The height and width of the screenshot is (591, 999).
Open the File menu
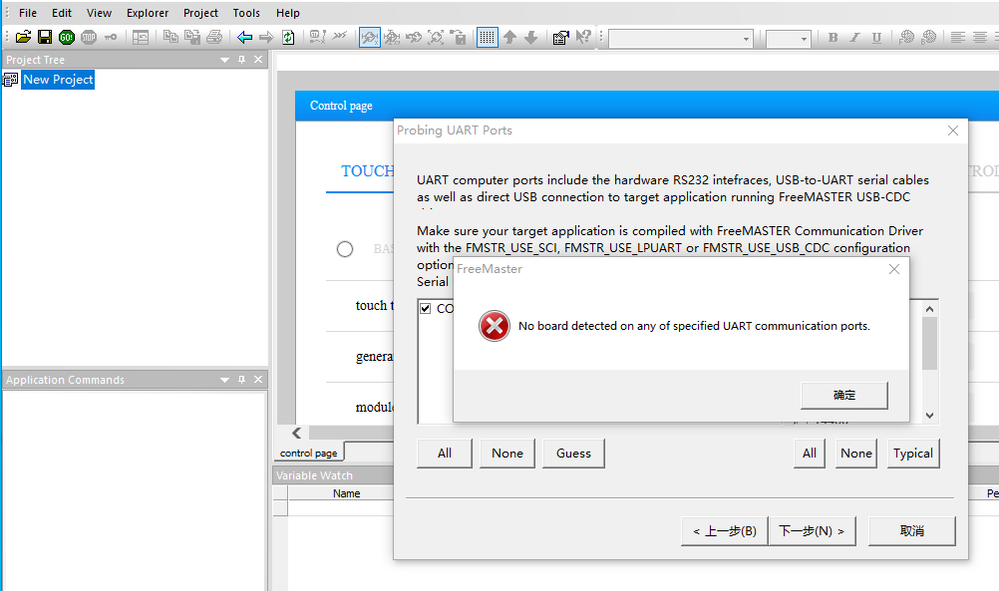[27, 13]
